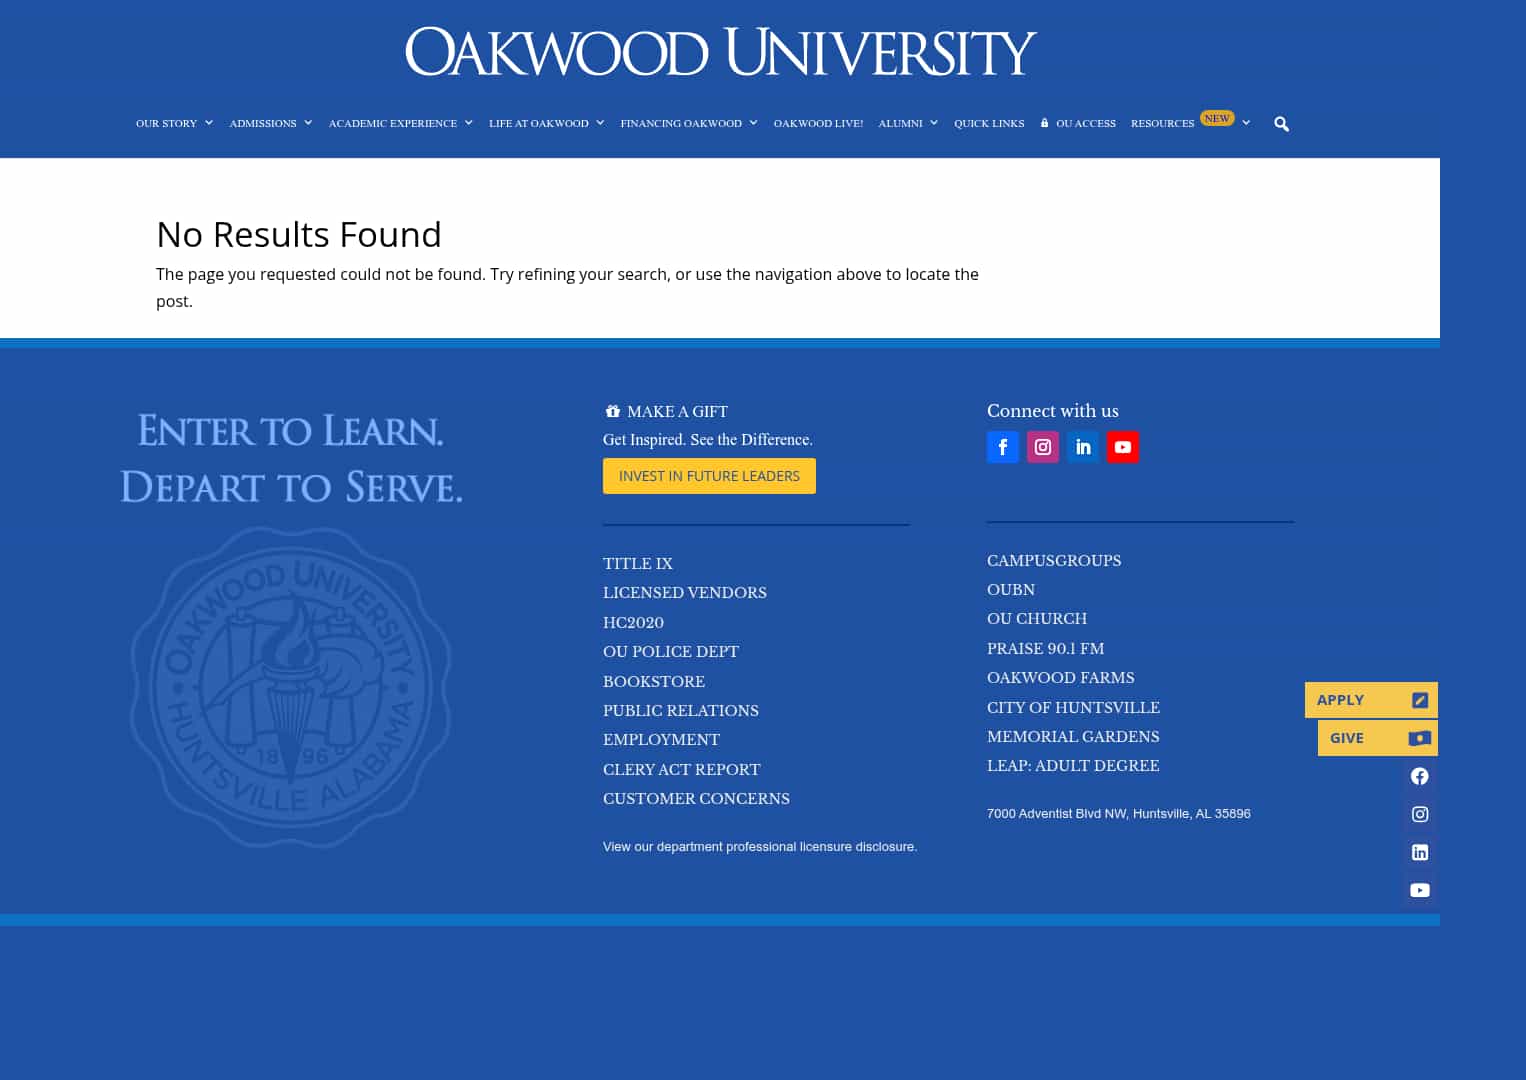Image resolution: width=1526 pixels, height=1080 pixels.
Task: Click the footer YouTube icon under Connect with us
Action: (1123, 447)
